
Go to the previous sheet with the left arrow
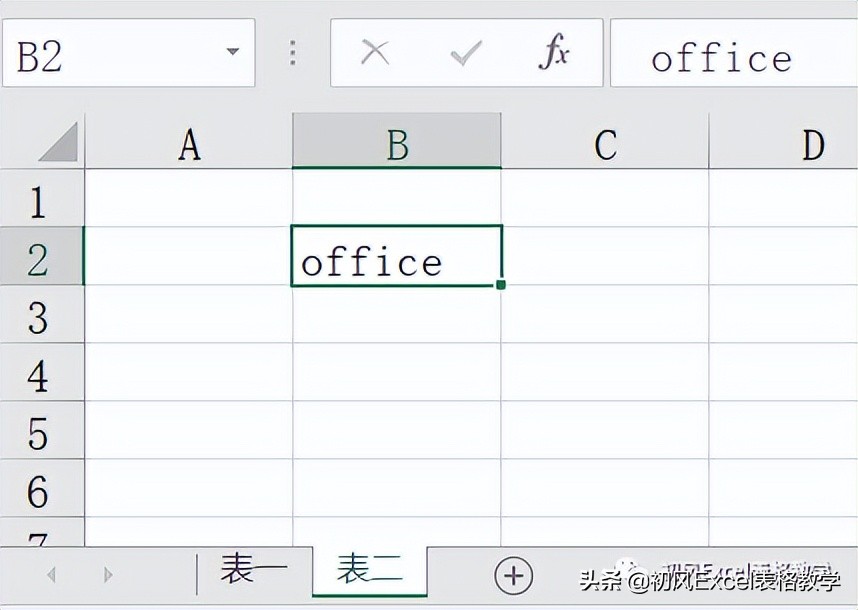51,575
